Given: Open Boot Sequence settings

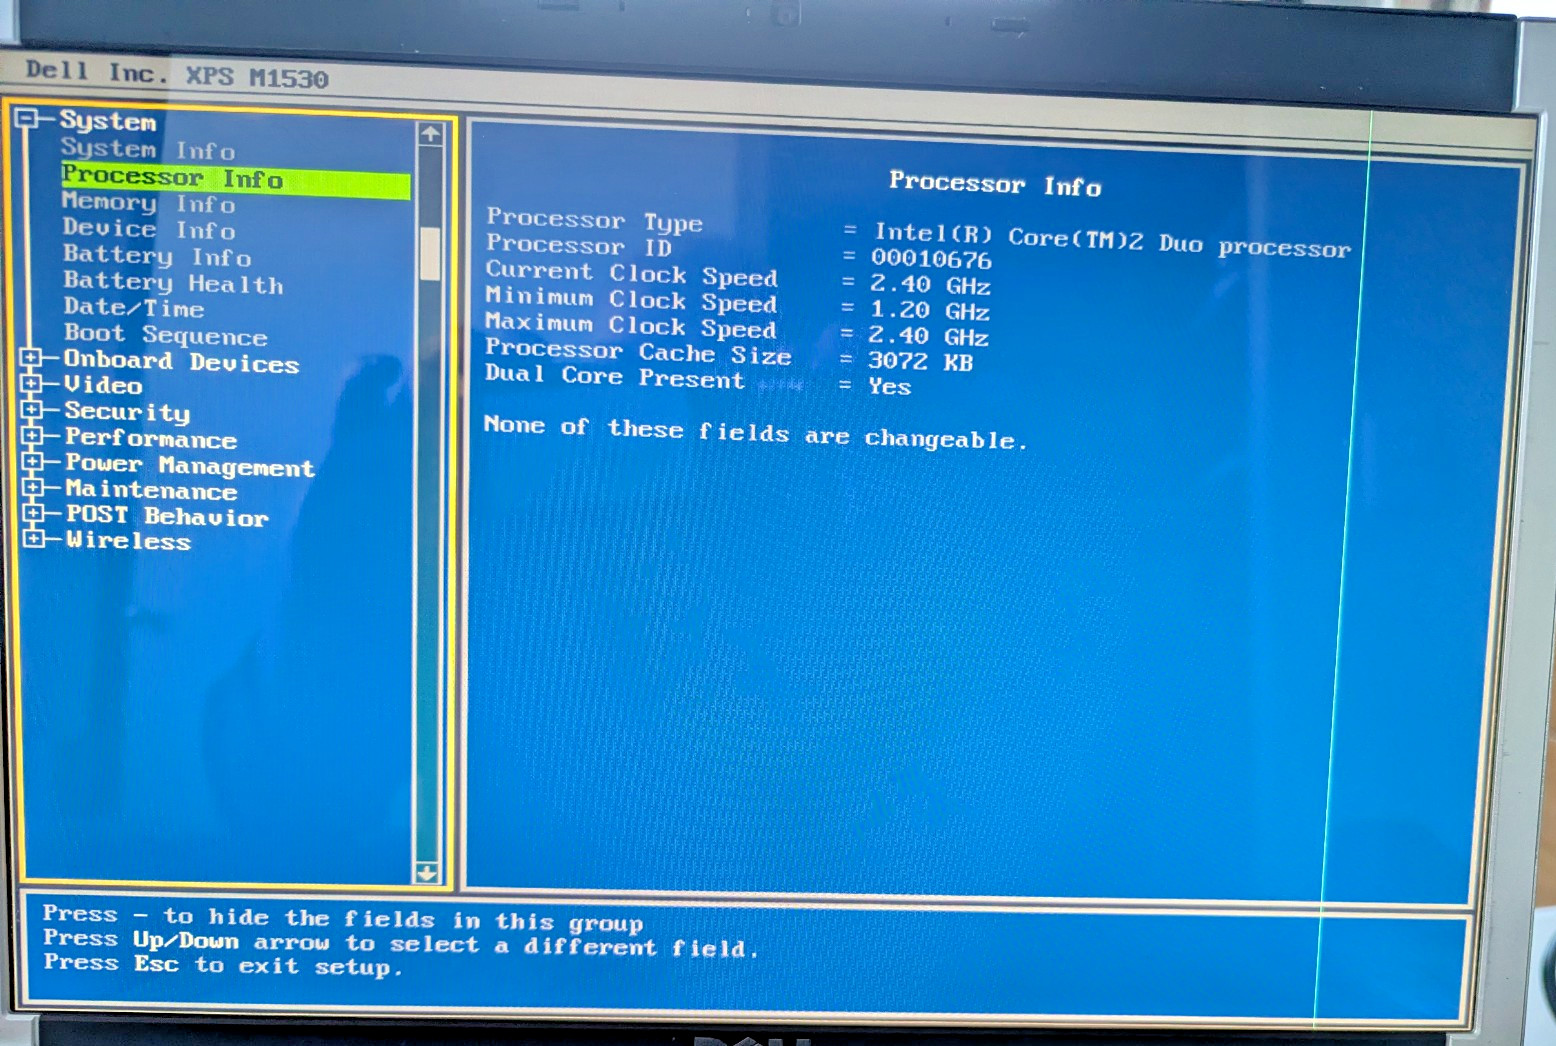Looking at the screenshot, I should click(x=166, y=335).
